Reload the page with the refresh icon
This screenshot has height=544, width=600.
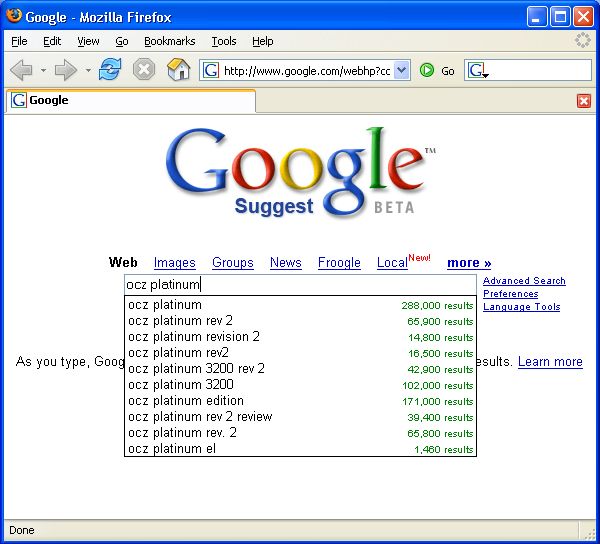click(110, 70)
